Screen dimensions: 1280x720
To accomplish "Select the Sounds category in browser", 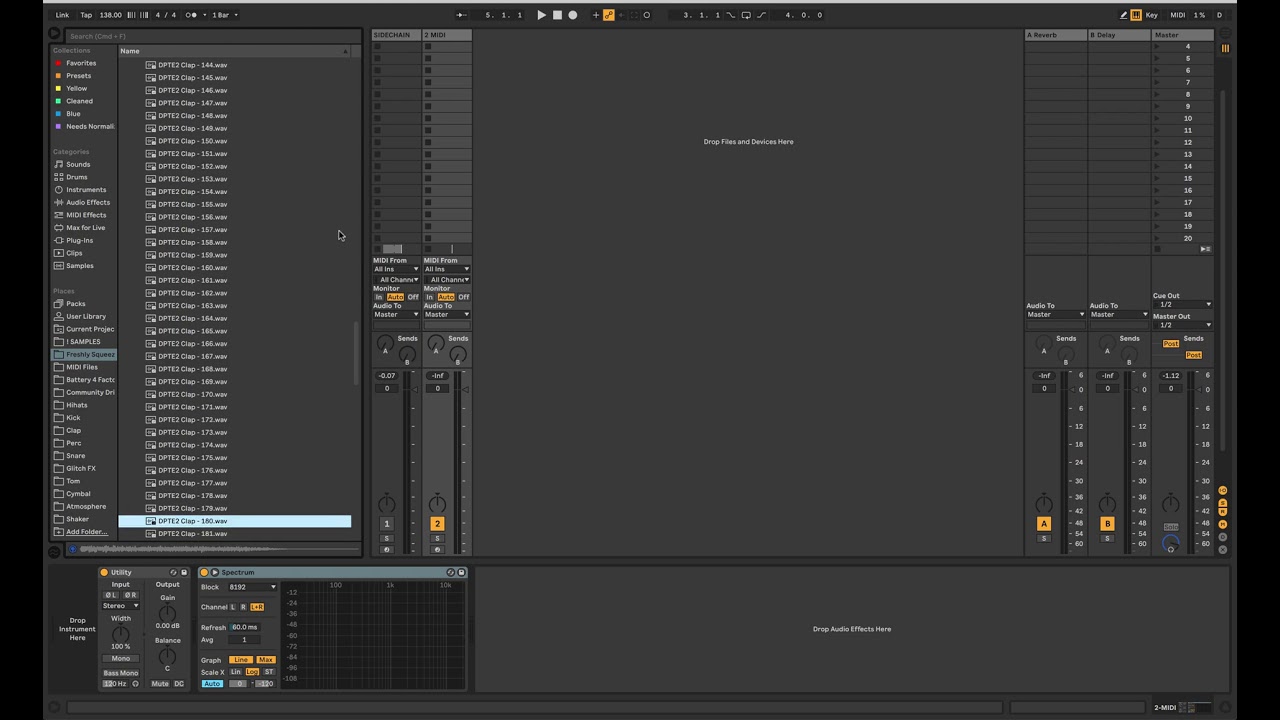I will coord(77,164).
